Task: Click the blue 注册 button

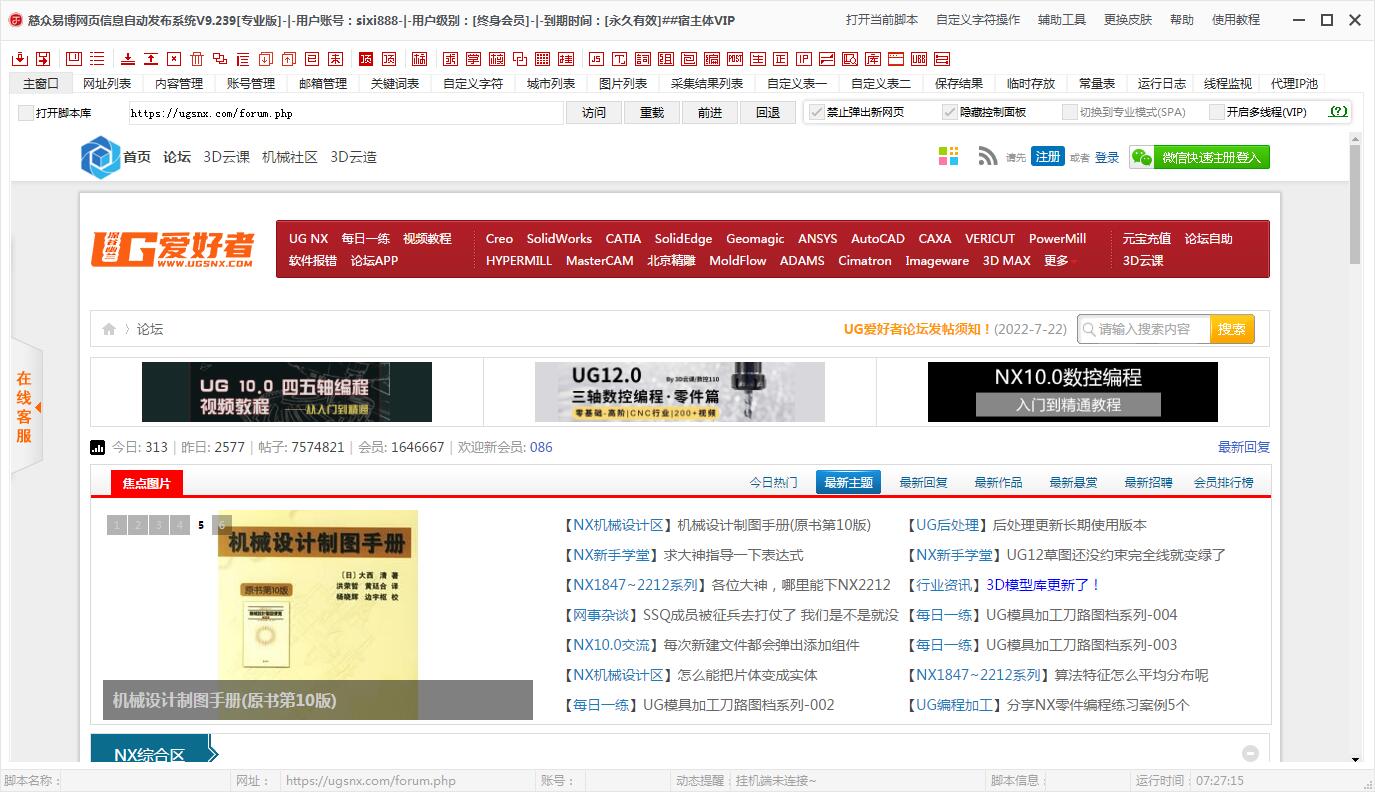Action: point(1048,157)
